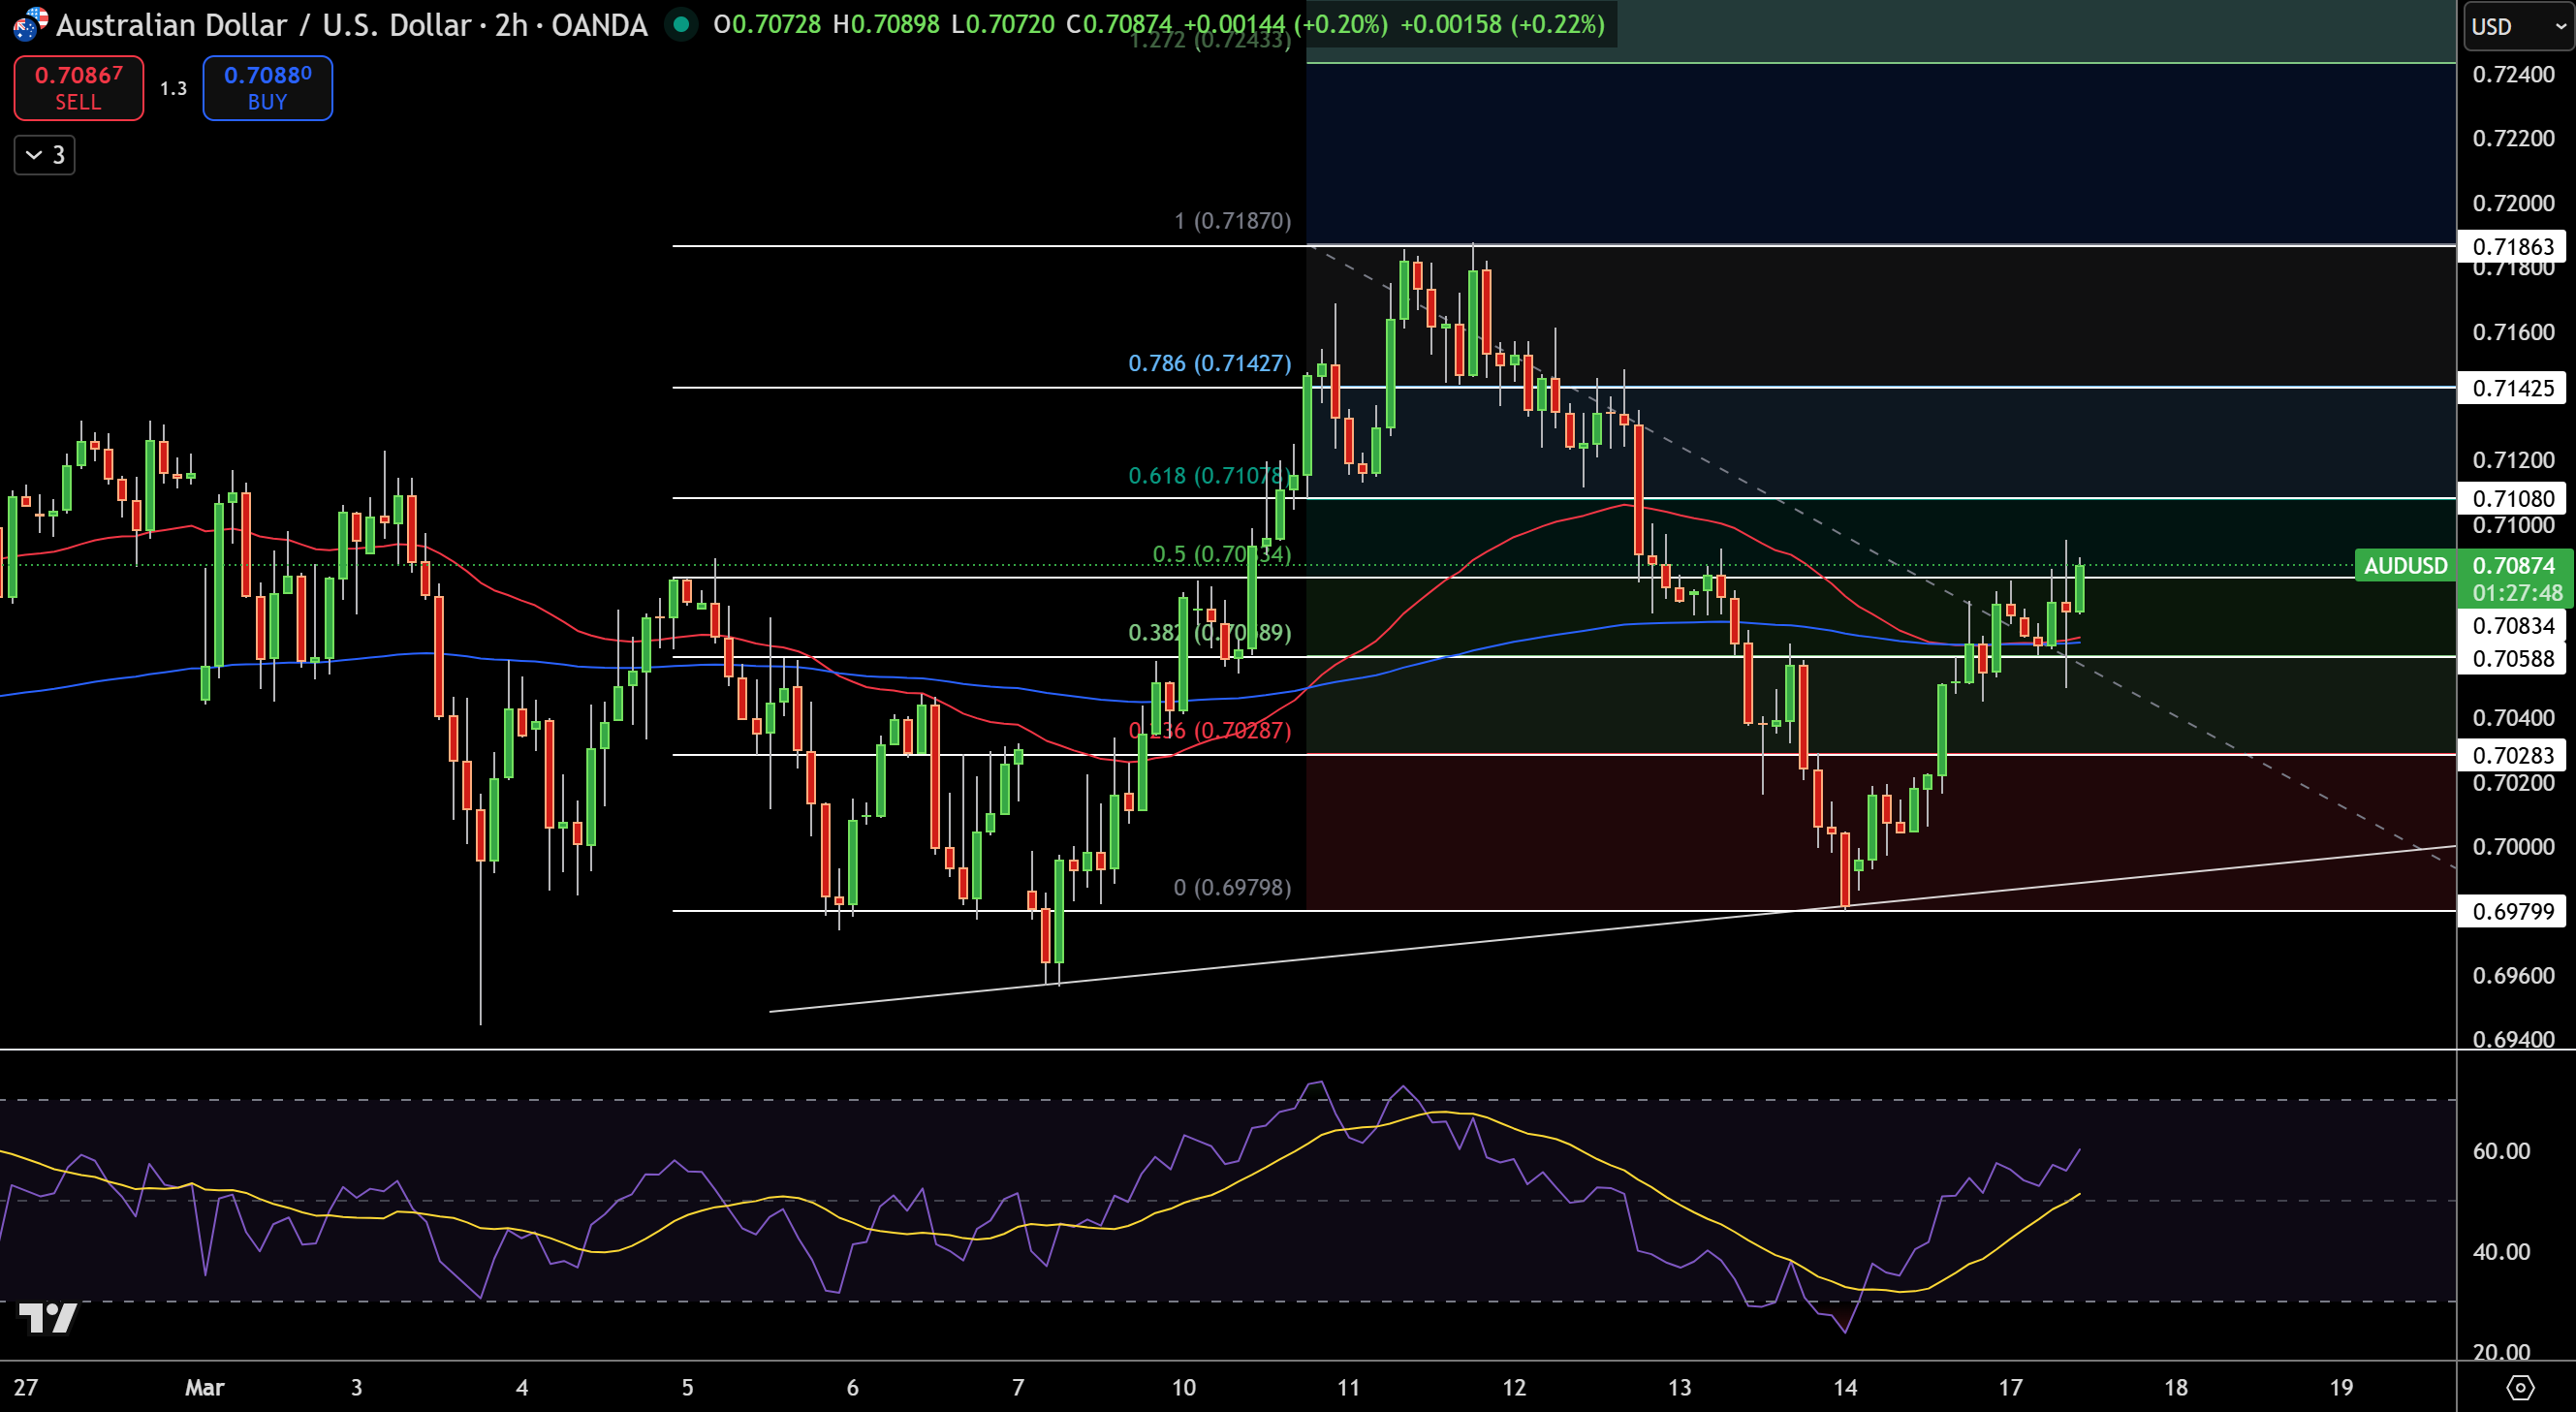Select the 0.786 (0.71427) Fibonacci label
This screenshot has width=2576, height=1412.
(x=1209, y=363)
